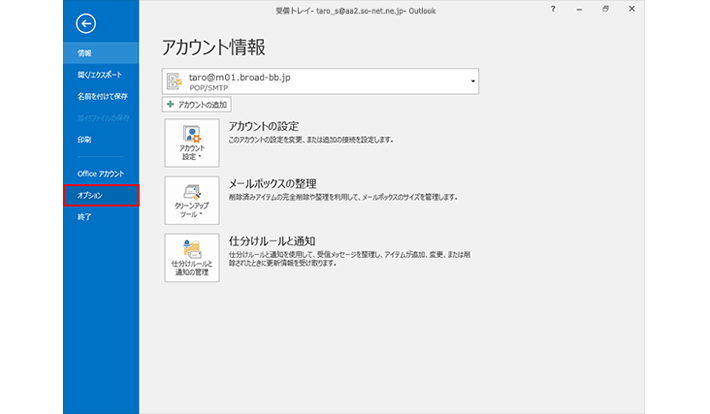Open the アカウント設定 account settings button

click(191, 143)
